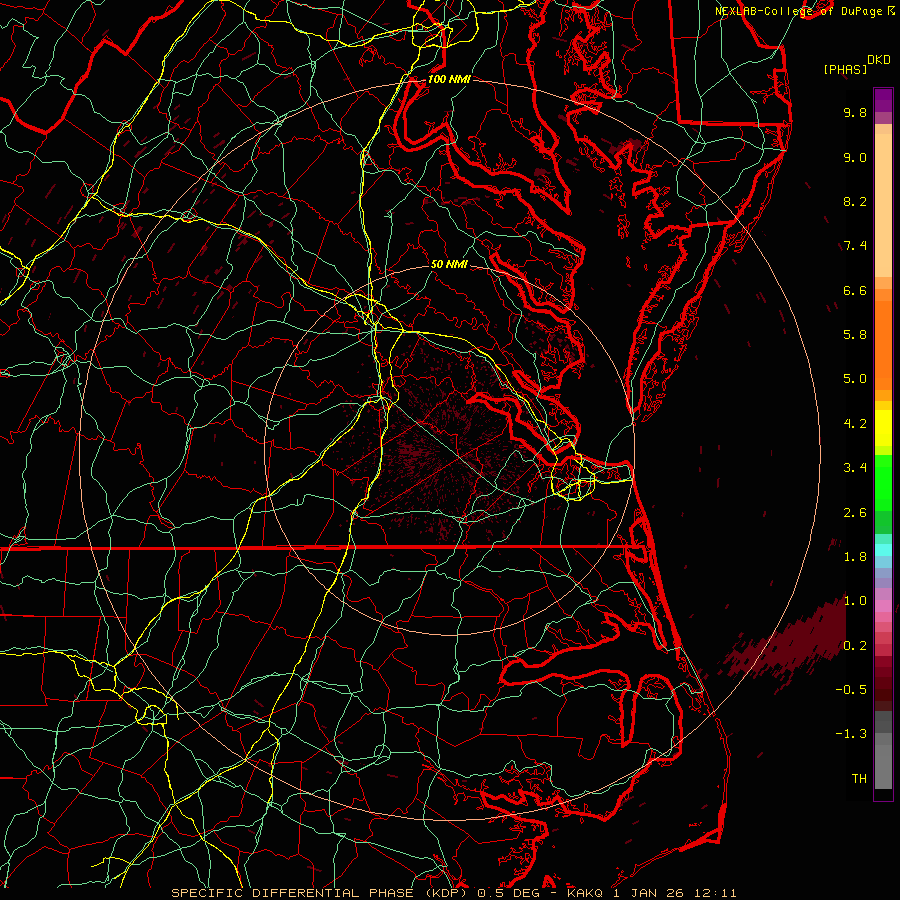Click the 100 NMI range ring label
The image size is (900, 900).
coord(449,79)
